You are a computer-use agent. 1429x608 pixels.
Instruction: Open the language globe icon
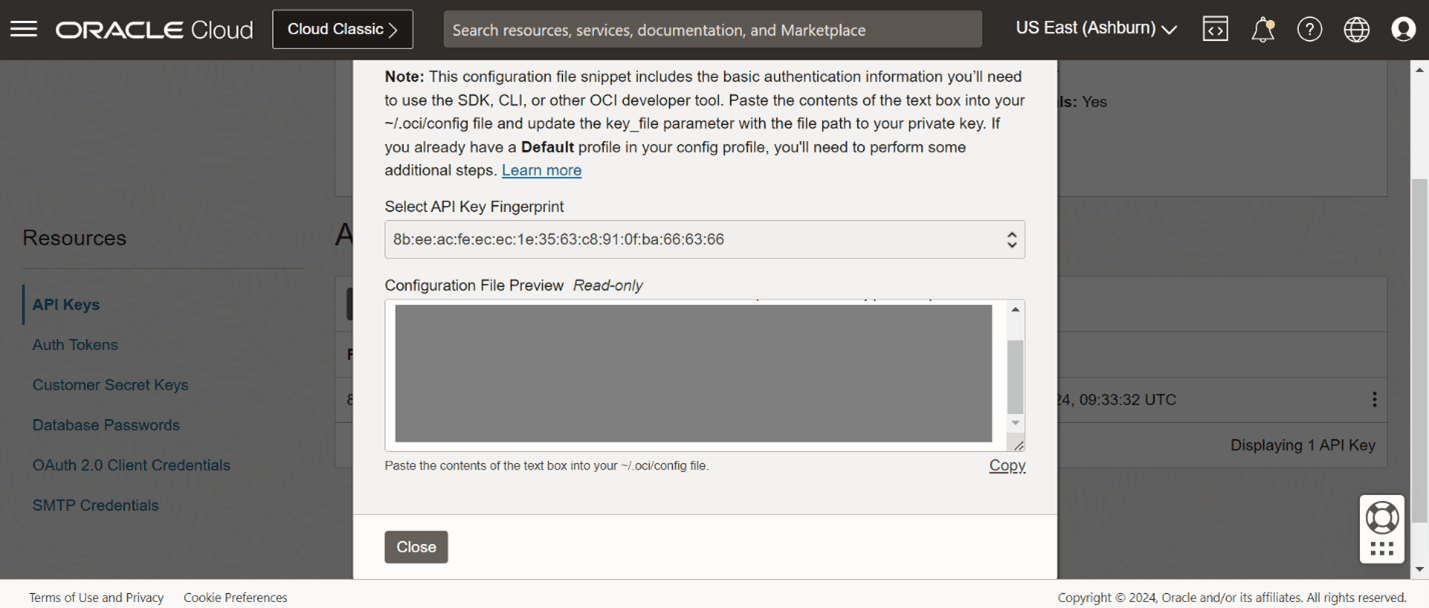[x=1356, y=29]
